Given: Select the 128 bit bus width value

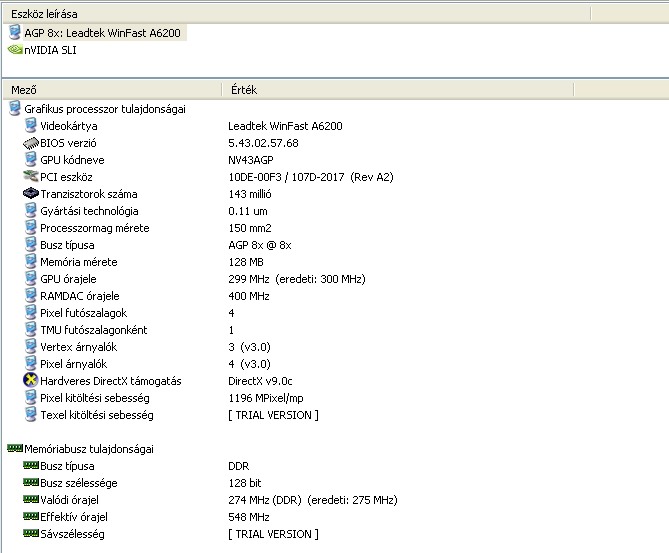Looking at the screenshot, I should tap(245, 483).
